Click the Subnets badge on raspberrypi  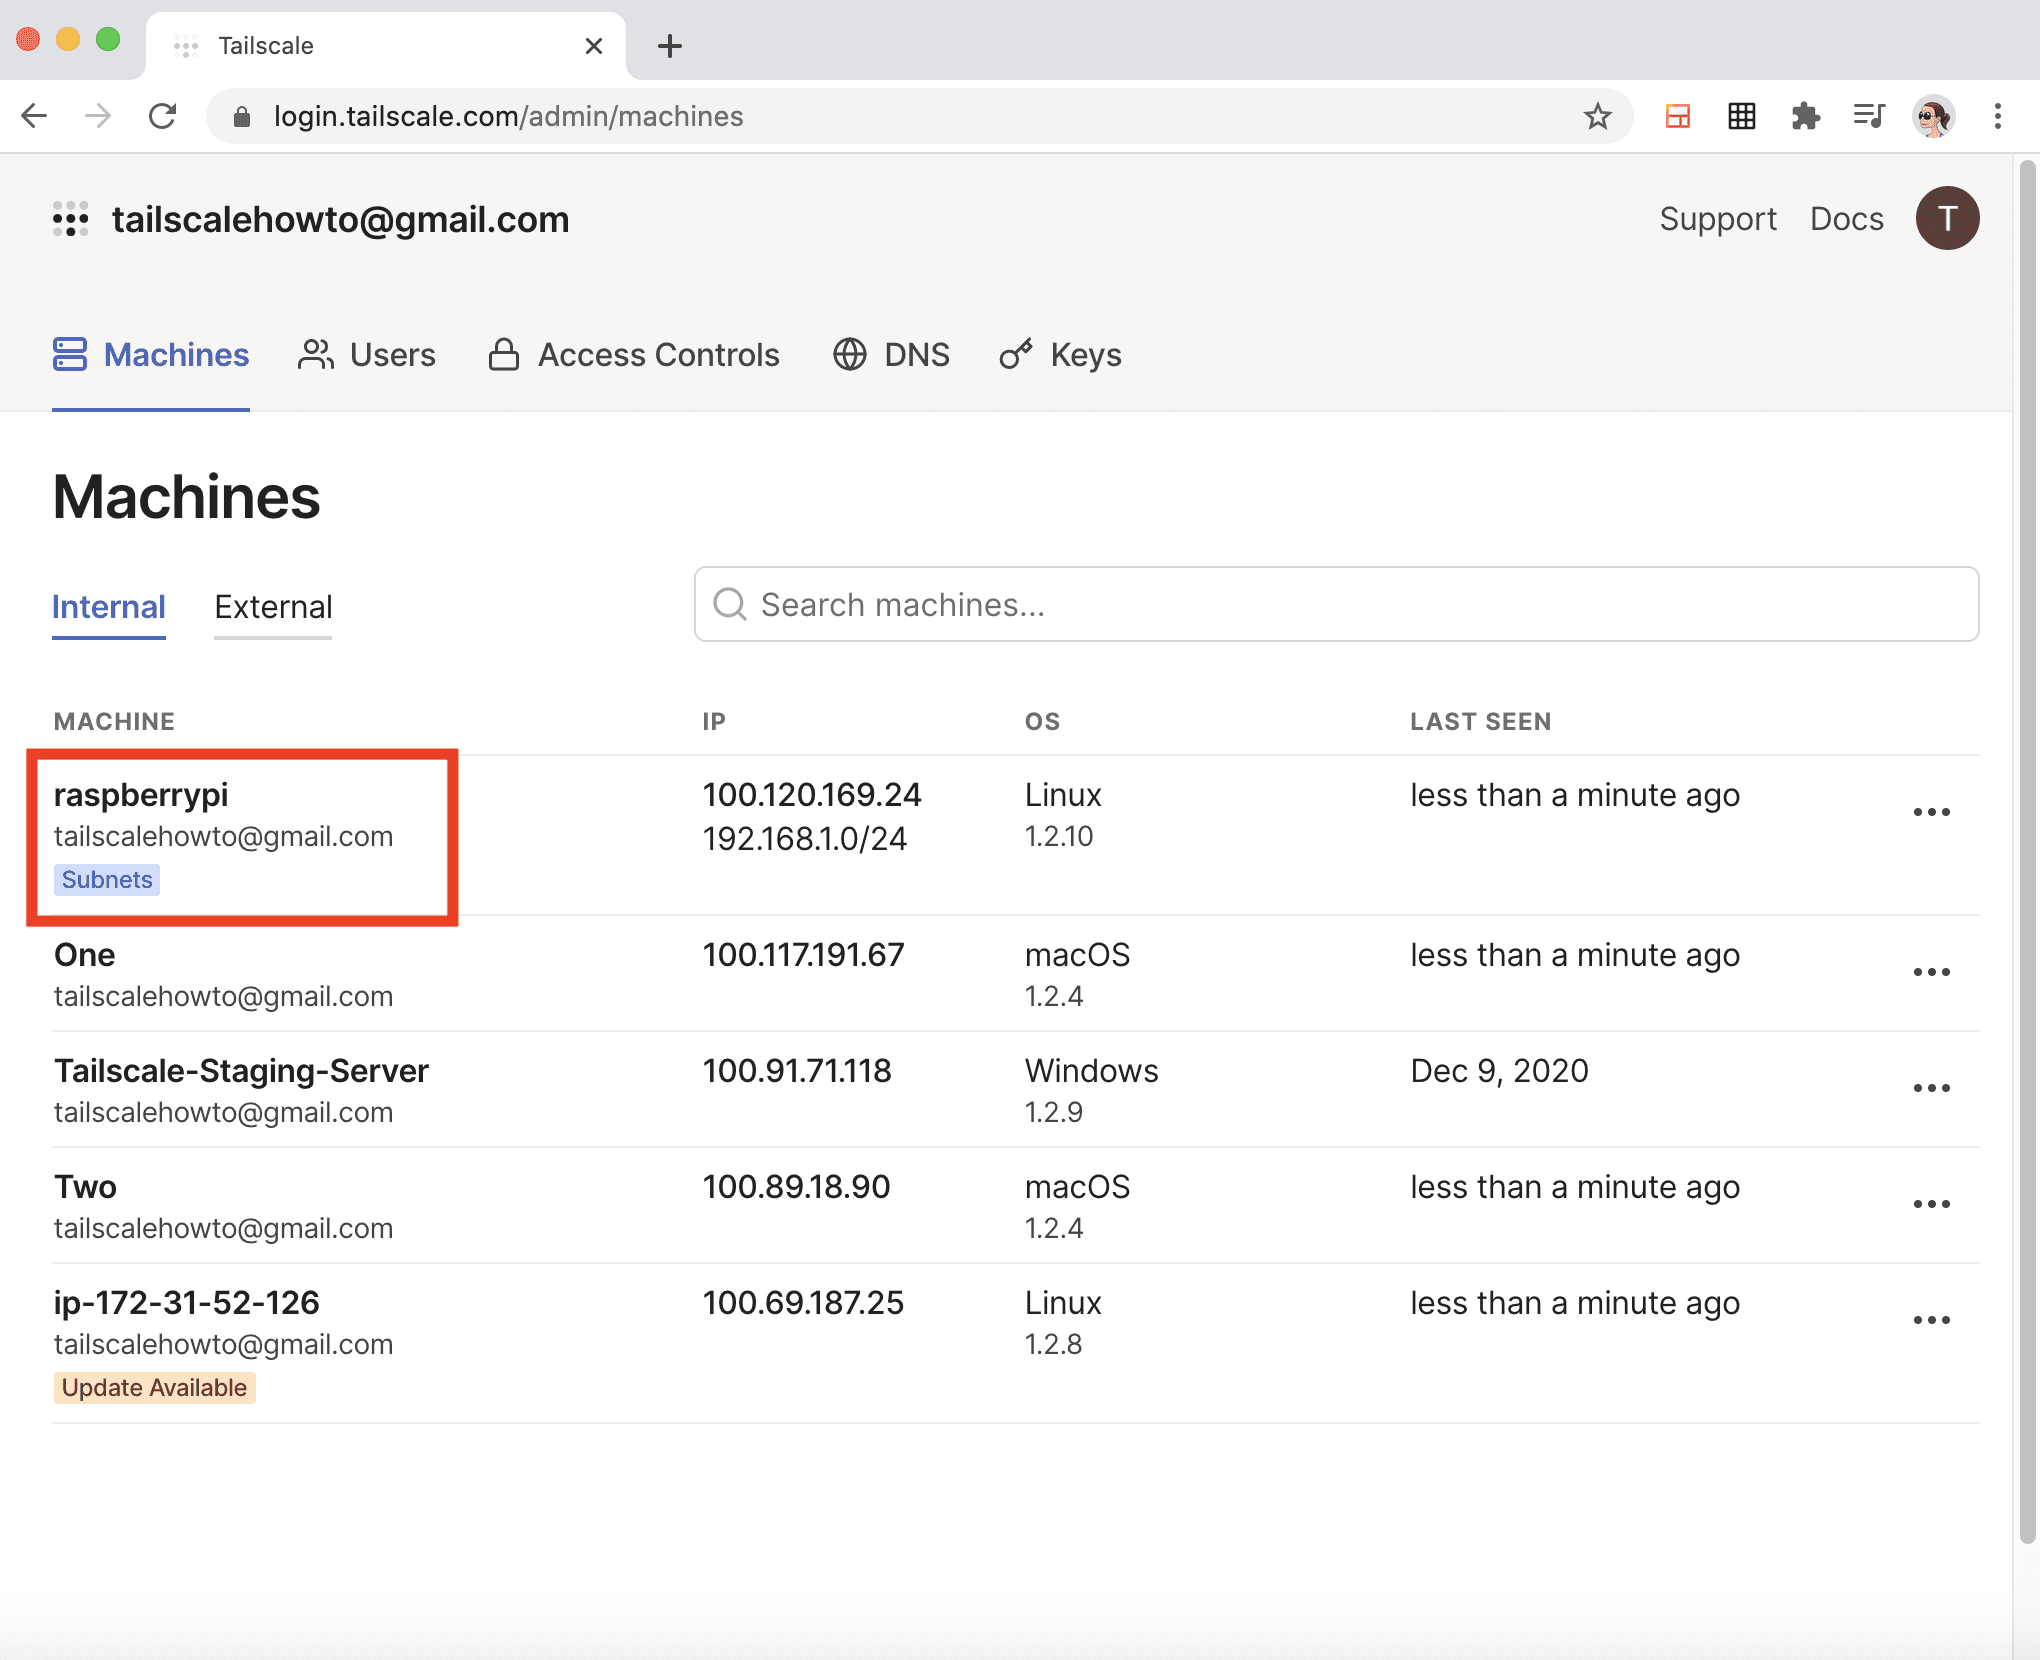pos(107,880)
